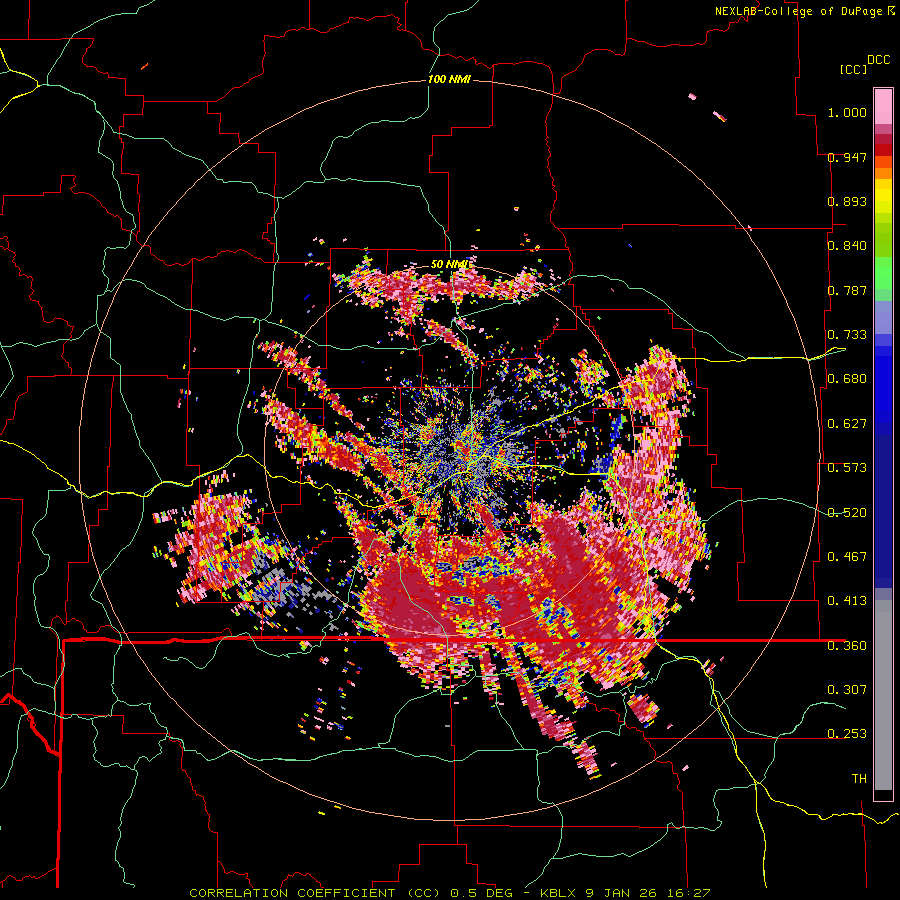Click the [CC] unit label
This screenshot has width=900, height=900.
click(853, 69)
